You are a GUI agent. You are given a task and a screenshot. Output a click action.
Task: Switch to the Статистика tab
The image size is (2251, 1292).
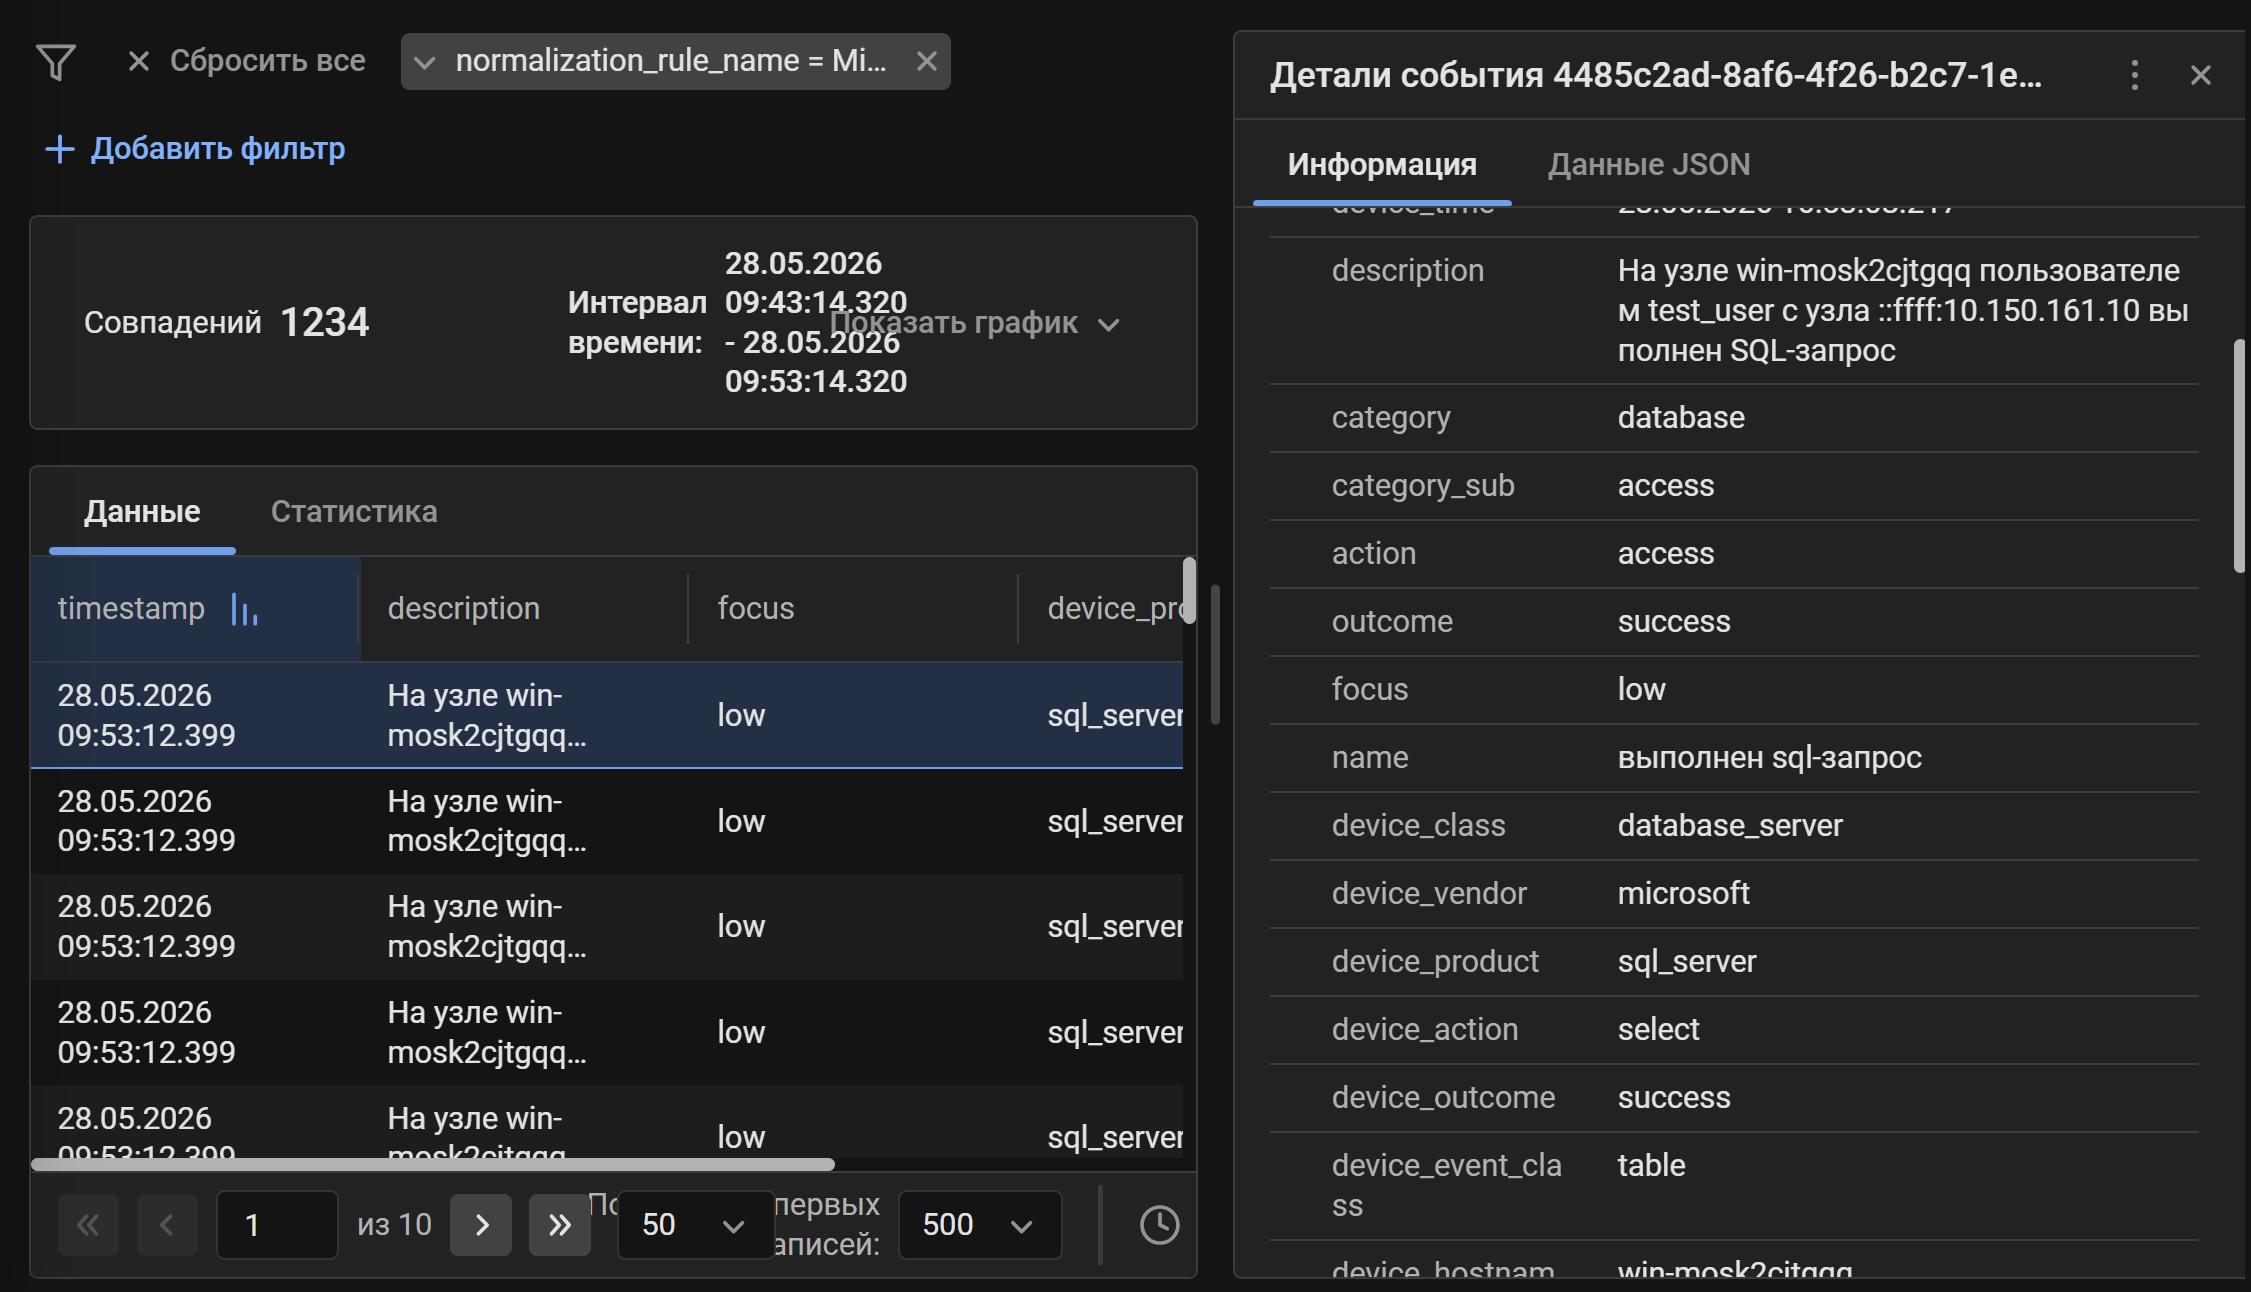(x=354, y=511)
